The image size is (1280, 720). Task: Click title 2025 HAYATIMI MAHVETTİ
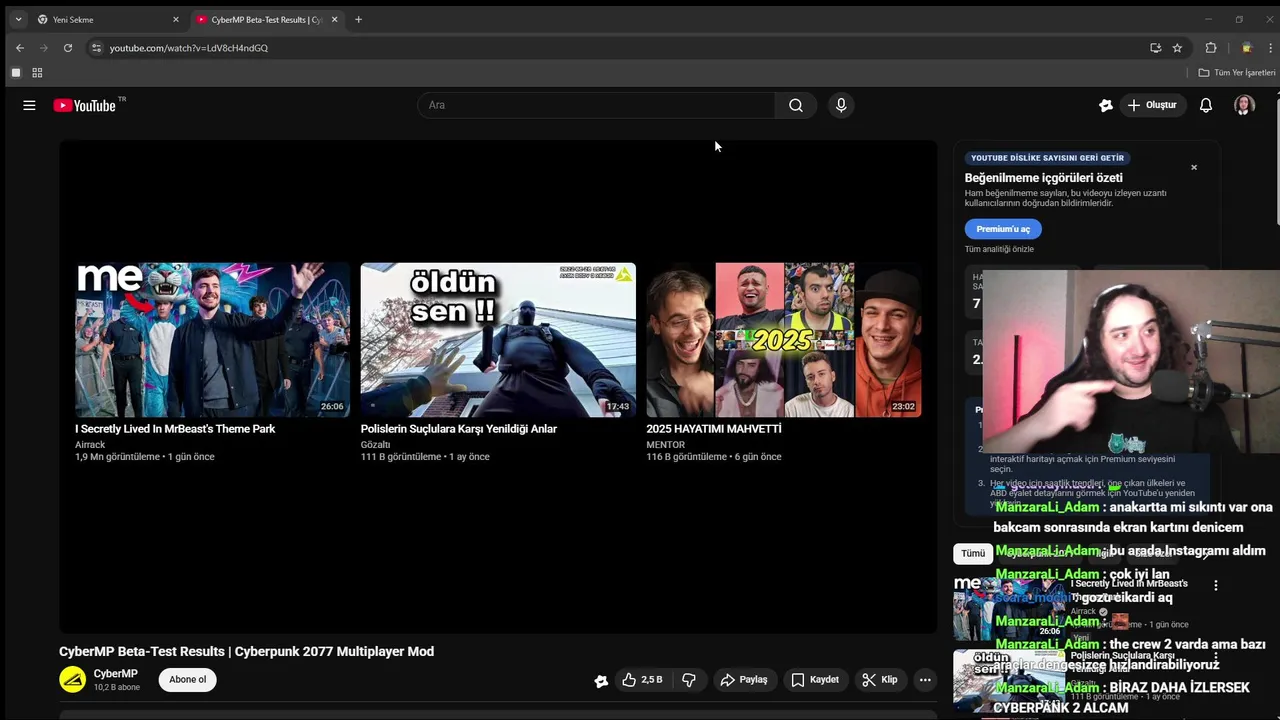(x=714, y=429)
